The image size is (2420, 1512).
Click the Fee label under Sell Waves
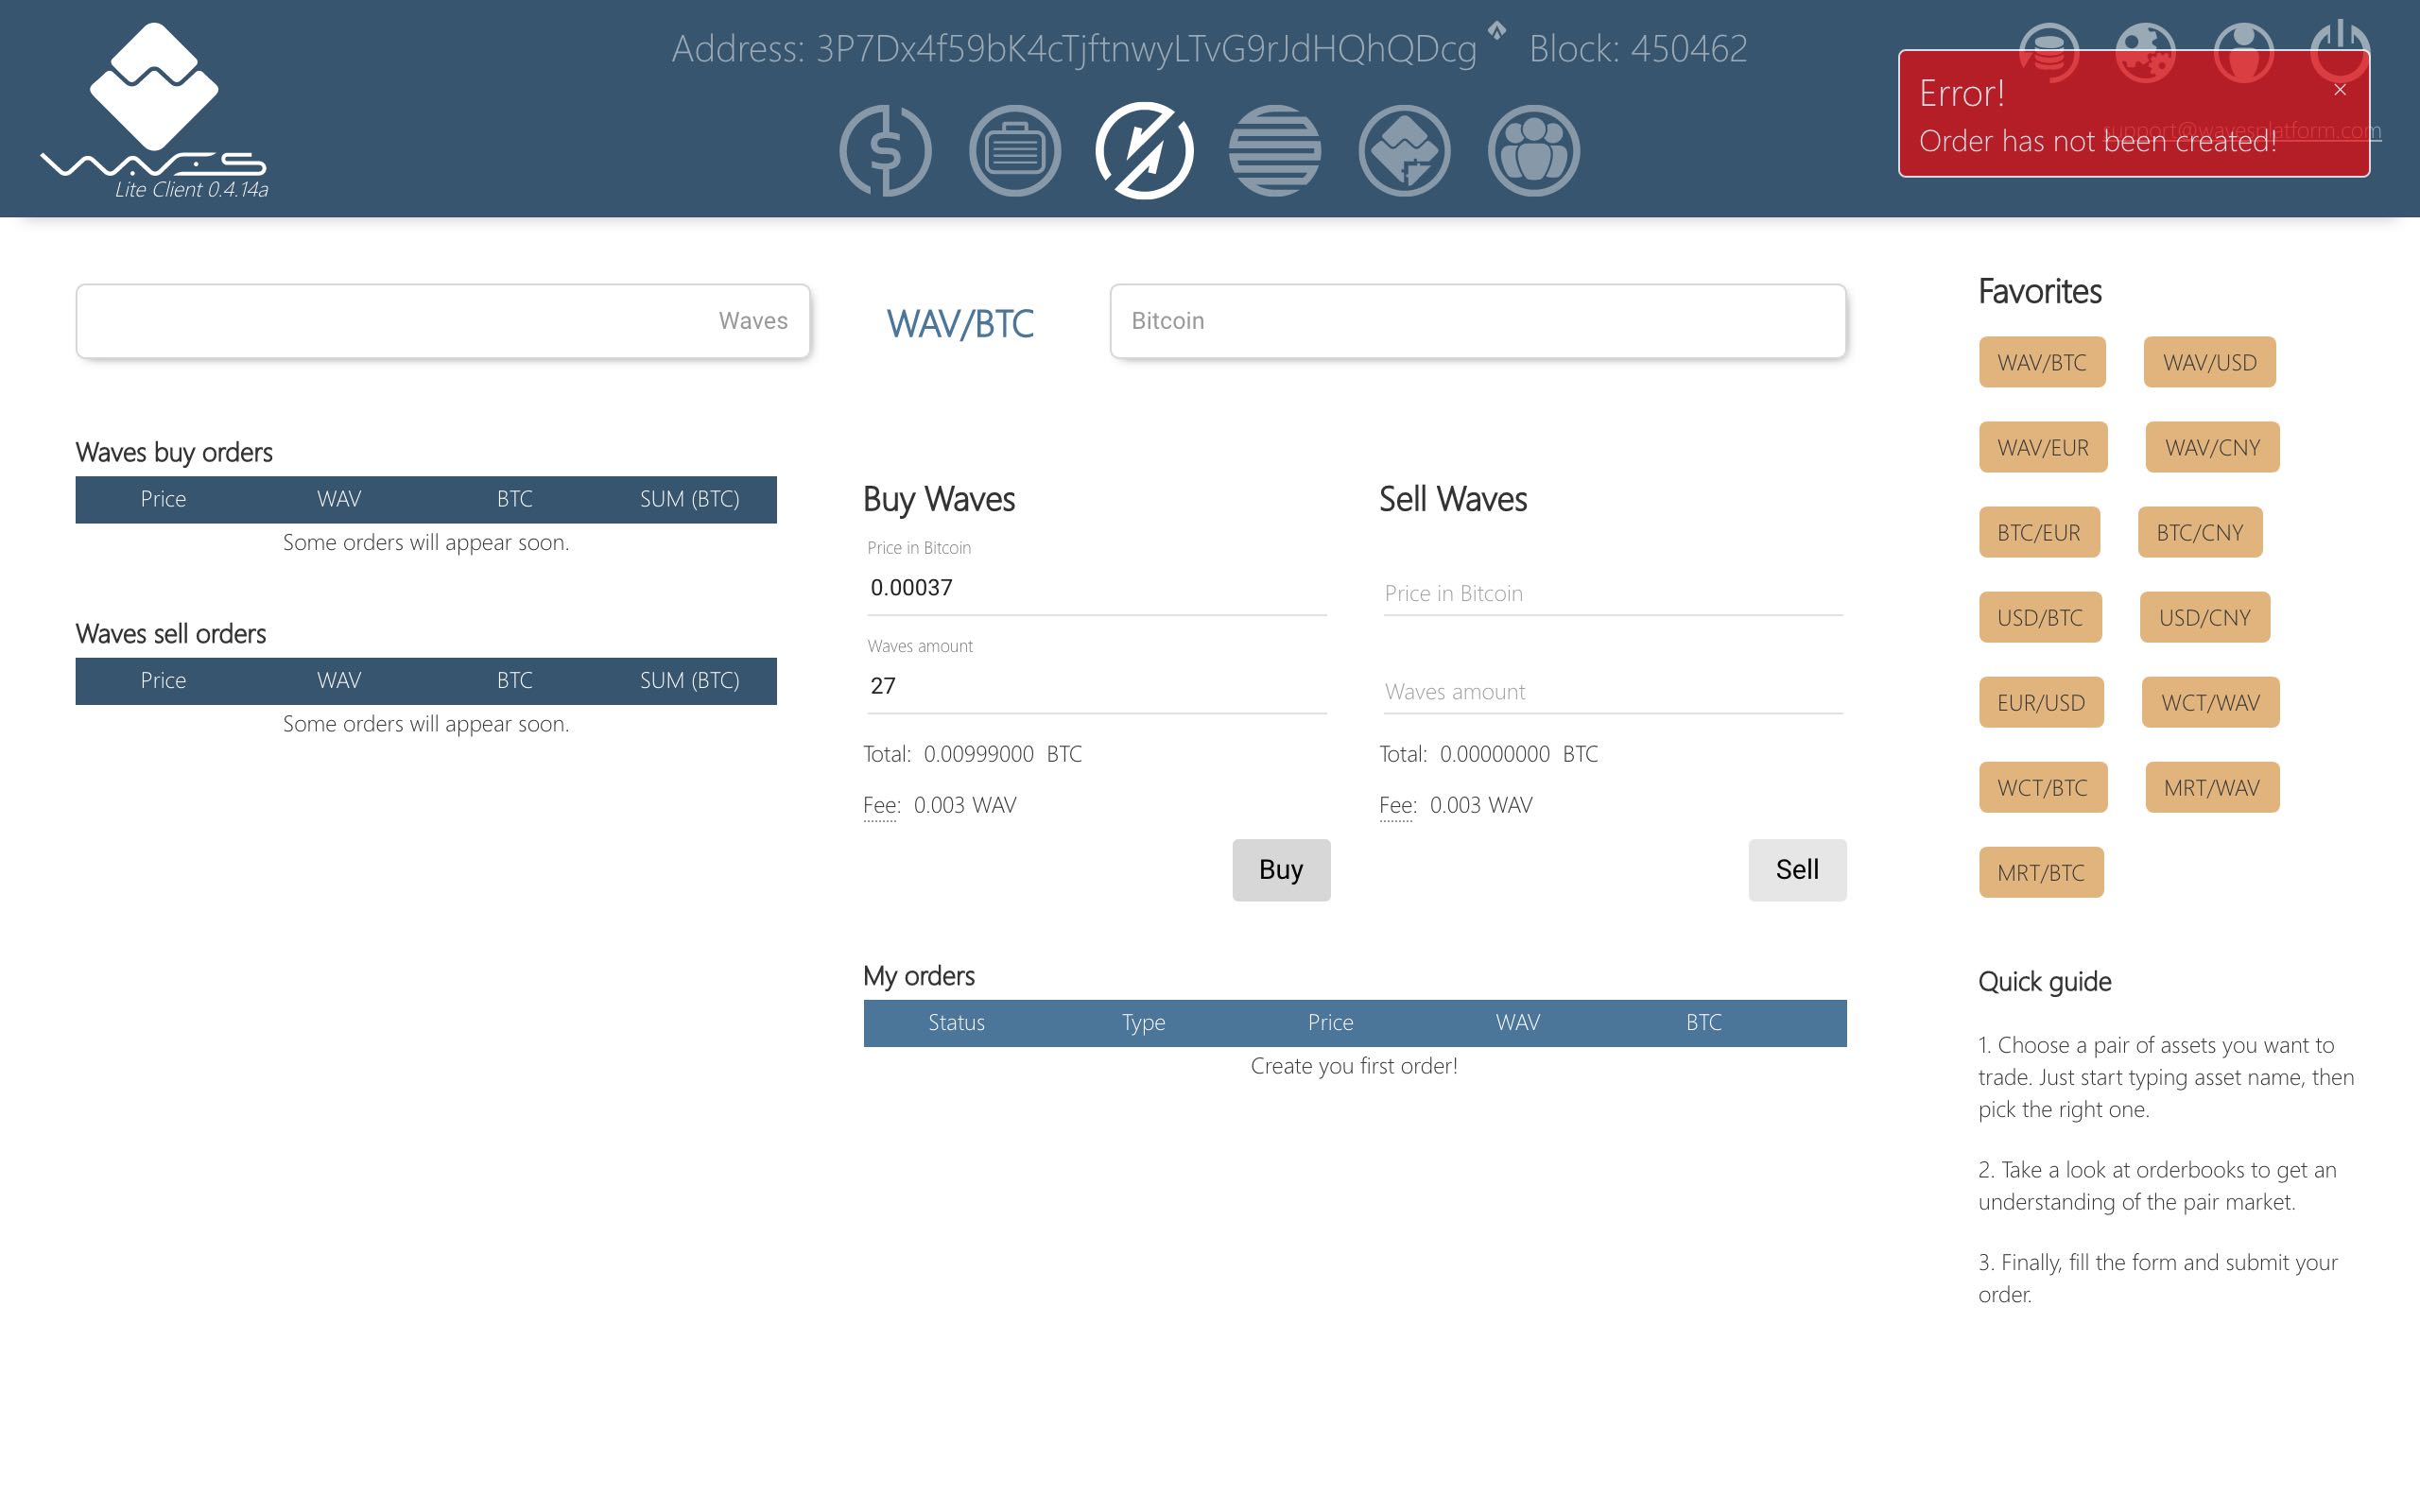point(1397,805)
